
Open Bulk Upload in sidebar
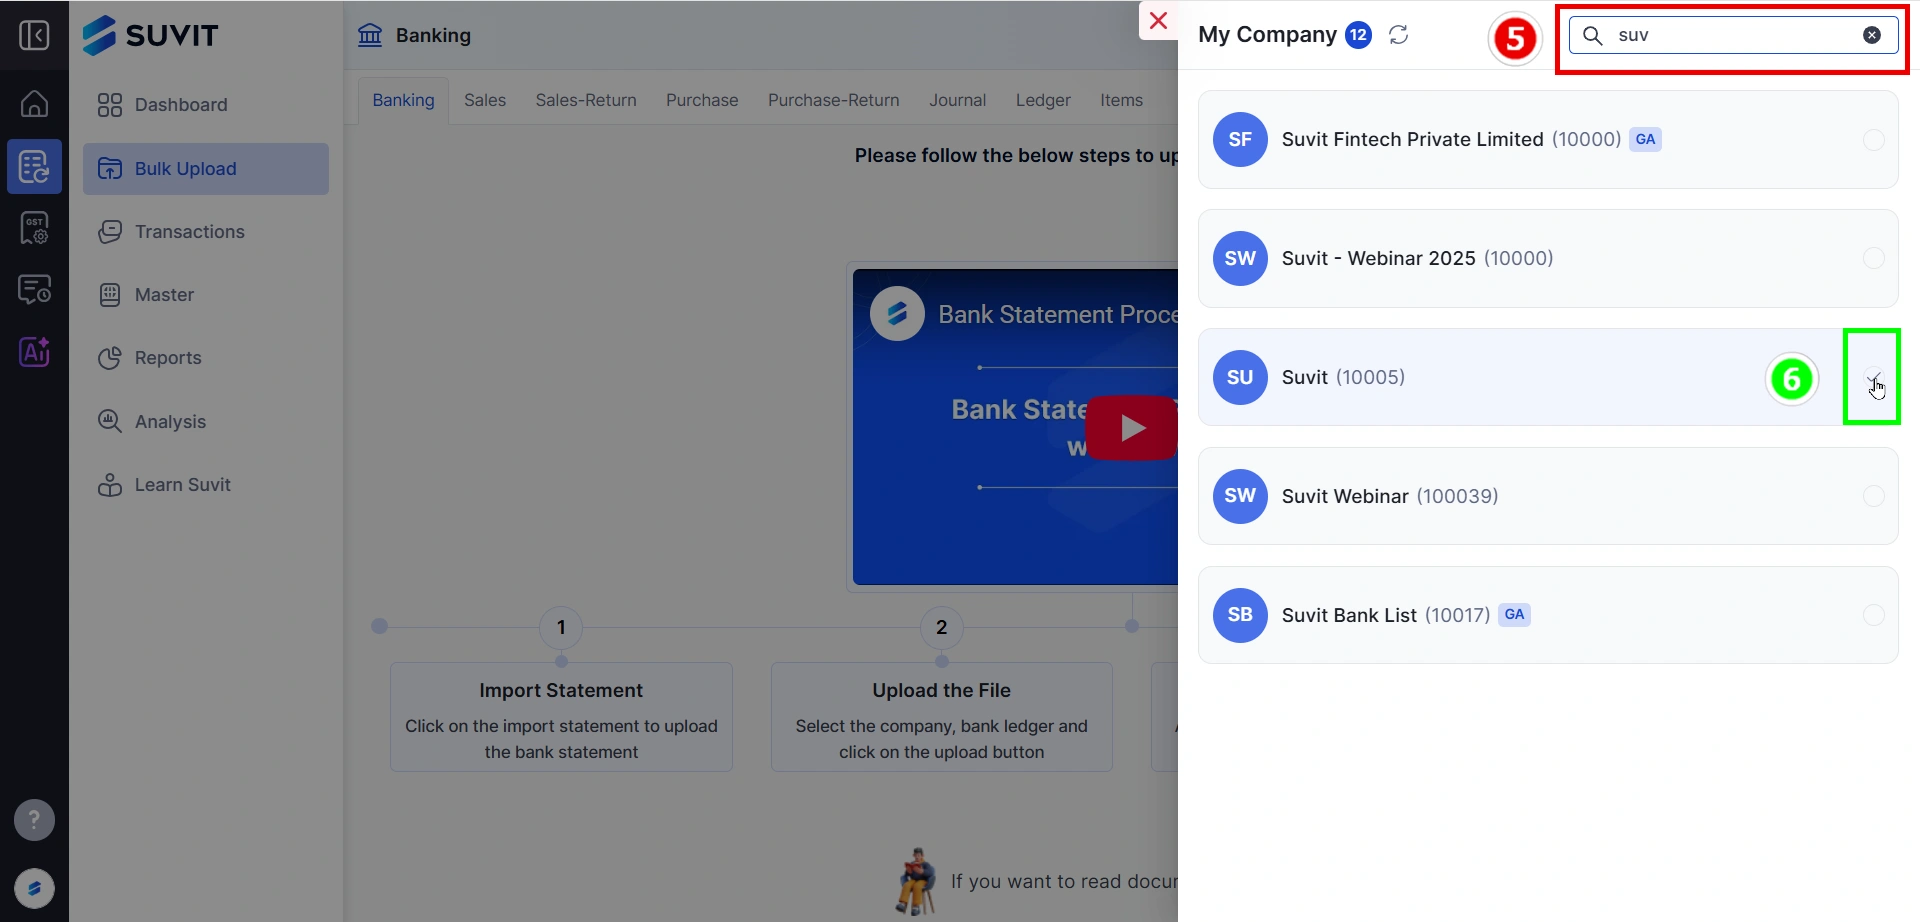click(x=206, y=169)
